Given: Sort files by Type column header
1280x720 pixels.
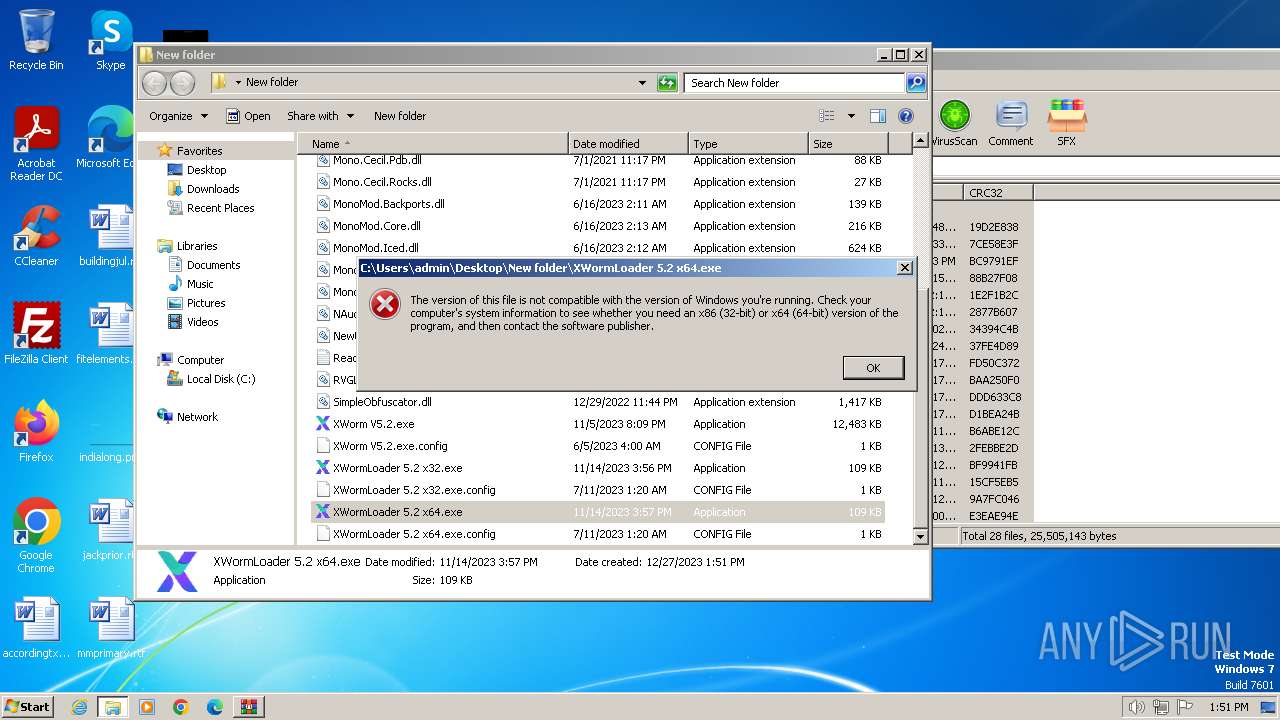Looking at the screenshot, I should click(x=748, y=144).
